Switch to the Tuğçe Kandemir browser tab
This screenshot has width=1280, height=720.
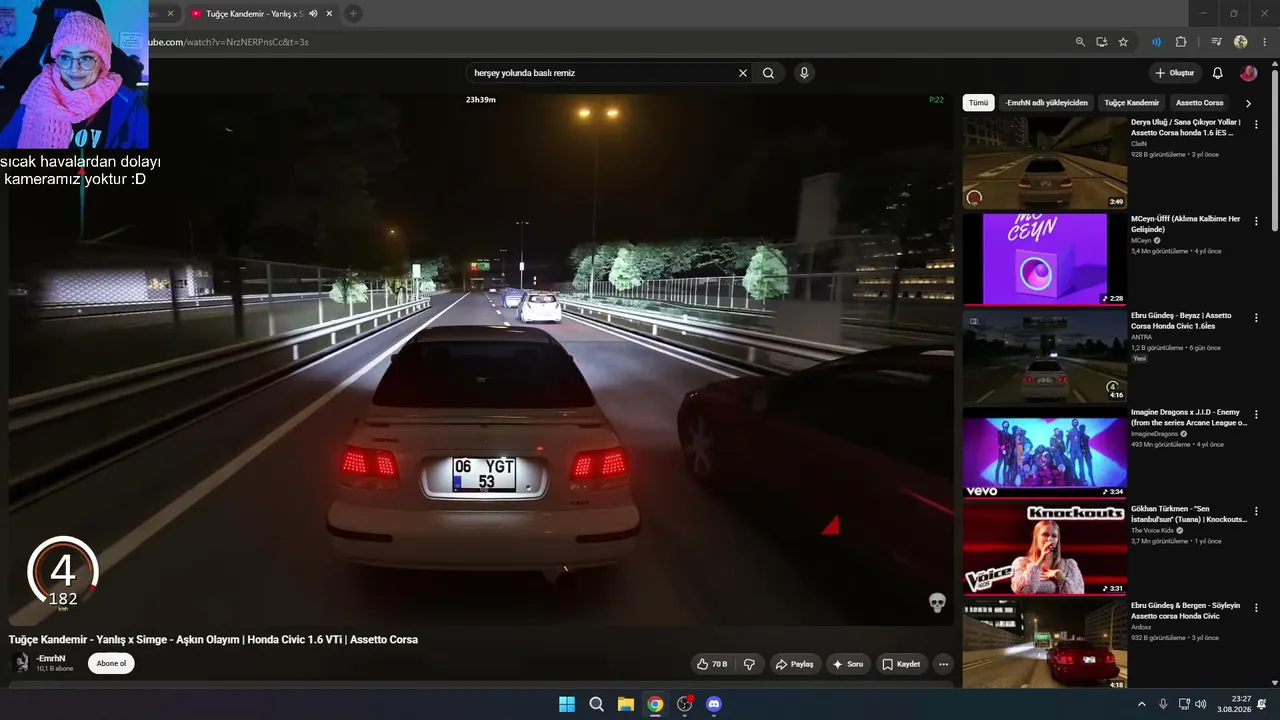(x=254, y=14)
